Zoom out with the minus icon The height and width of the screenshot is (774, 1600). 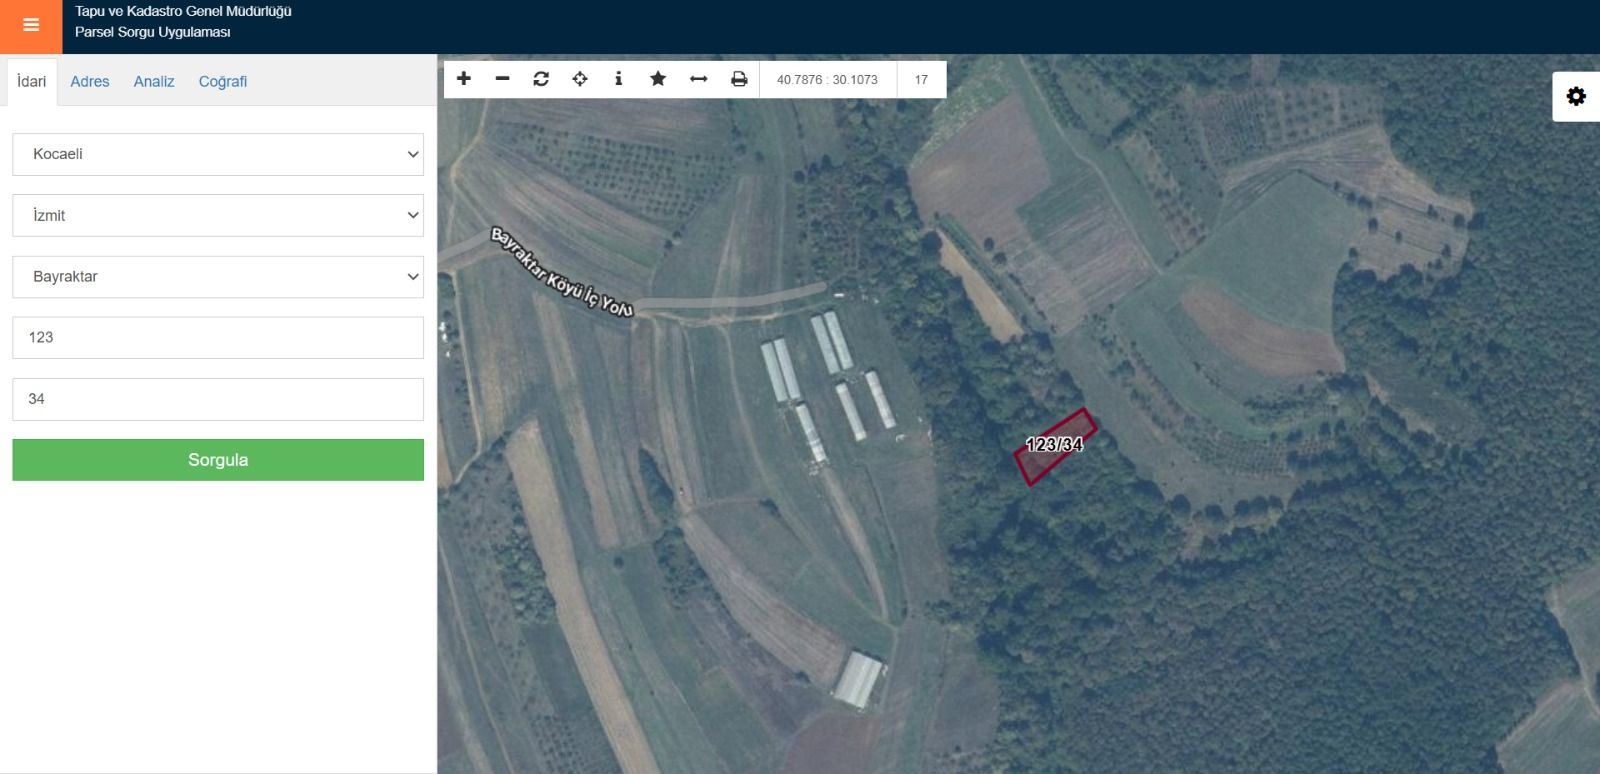pos(503,79)
